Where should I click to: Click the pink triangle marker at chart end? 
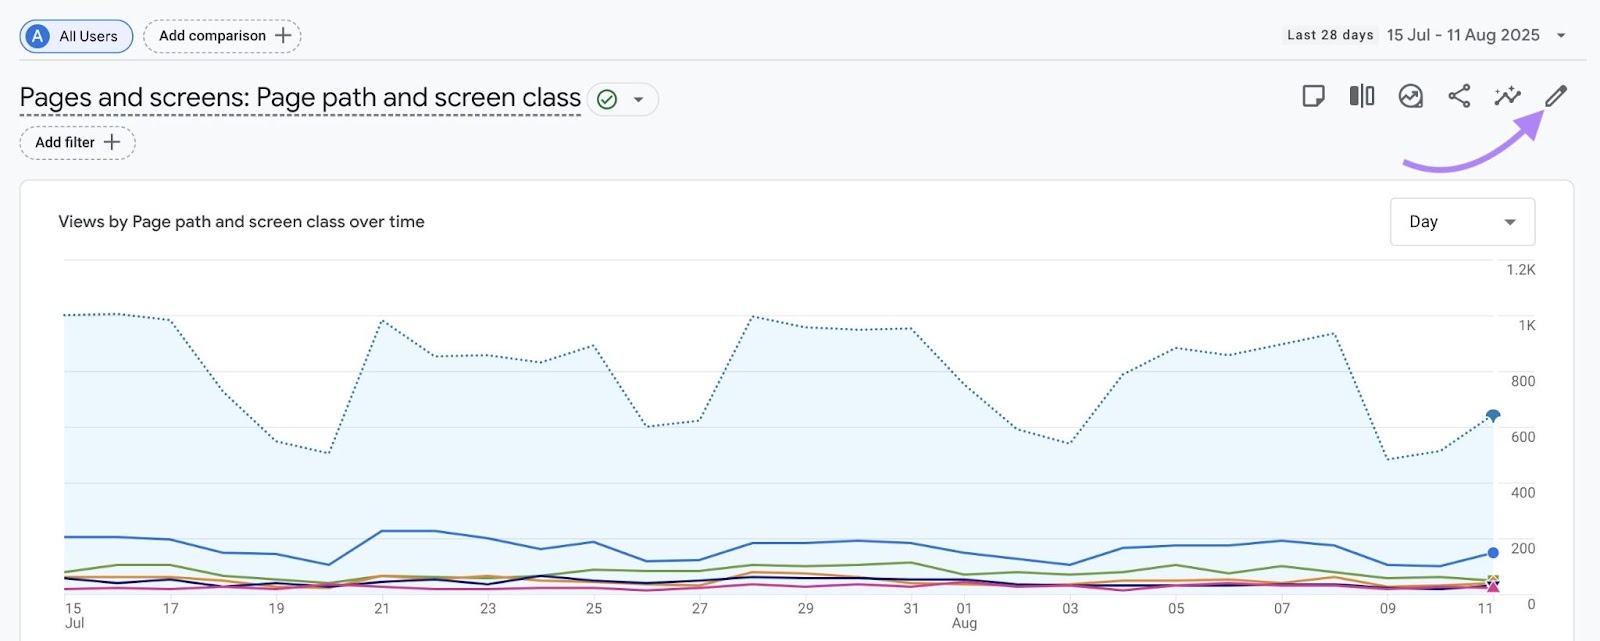click(x=1493, y=587)
